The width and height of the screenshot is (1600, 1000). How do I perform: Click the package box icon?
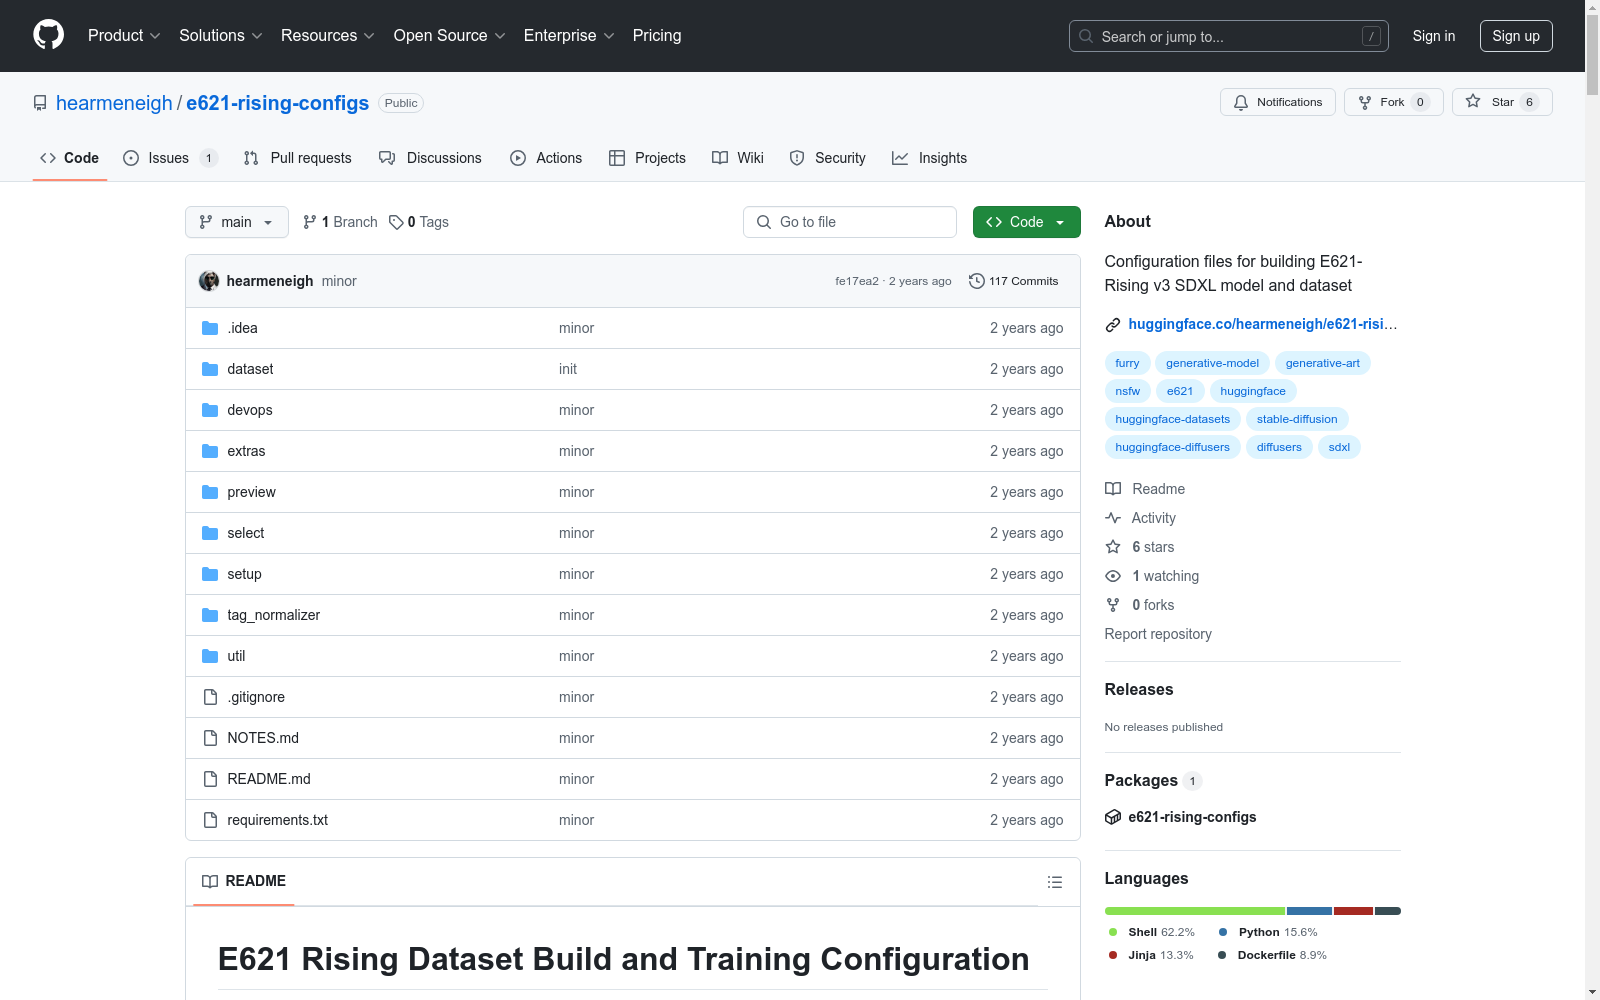pos(1113,817)
